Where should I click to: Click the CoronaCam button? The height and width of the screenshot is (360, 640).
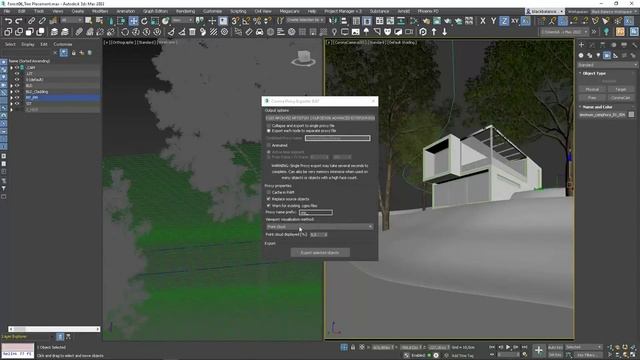click(x=620, y=98)
